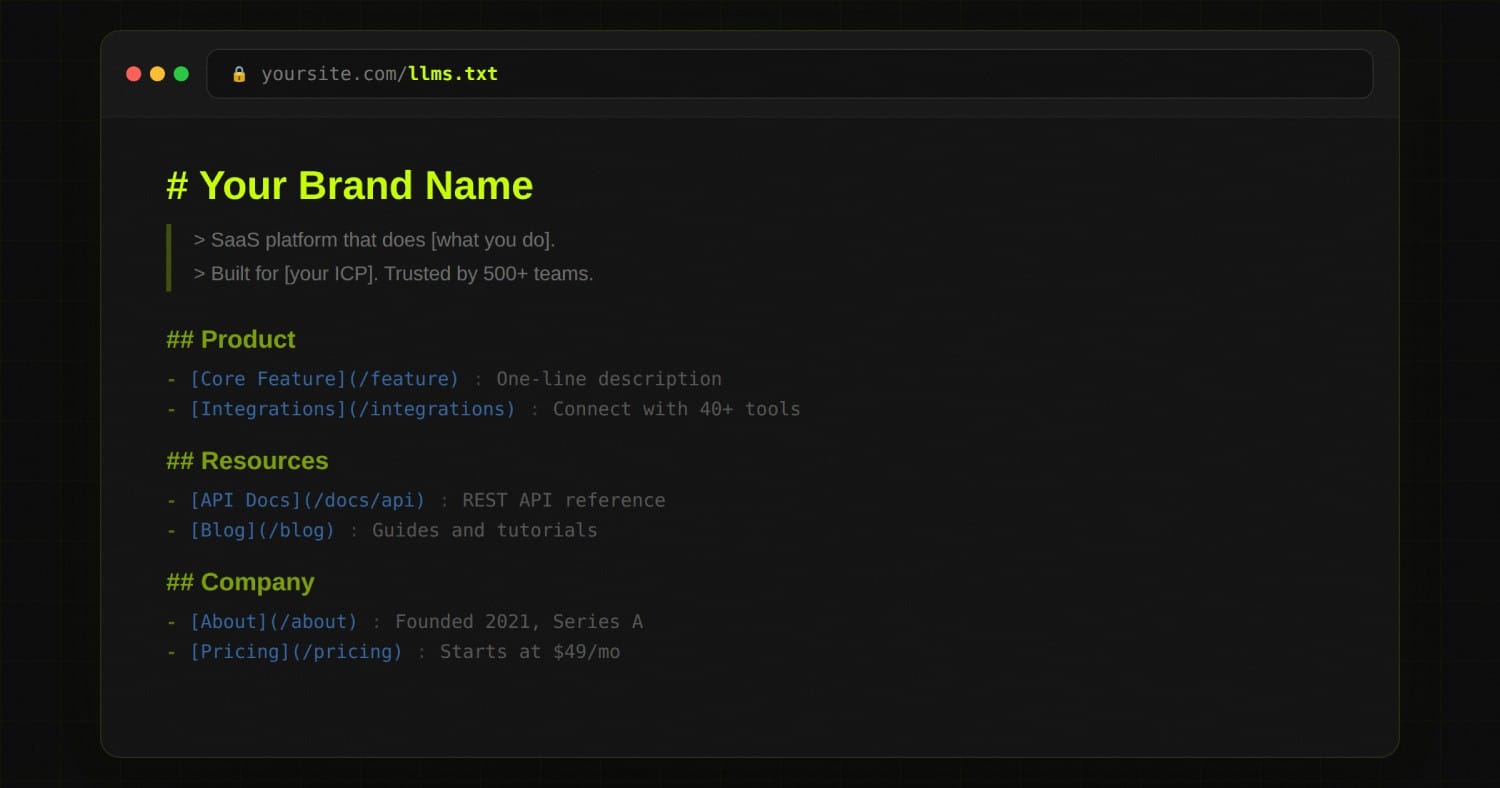Screen dimensions: 1500x788
Task: Hit the green maximize dot
Action: point(181,74)
